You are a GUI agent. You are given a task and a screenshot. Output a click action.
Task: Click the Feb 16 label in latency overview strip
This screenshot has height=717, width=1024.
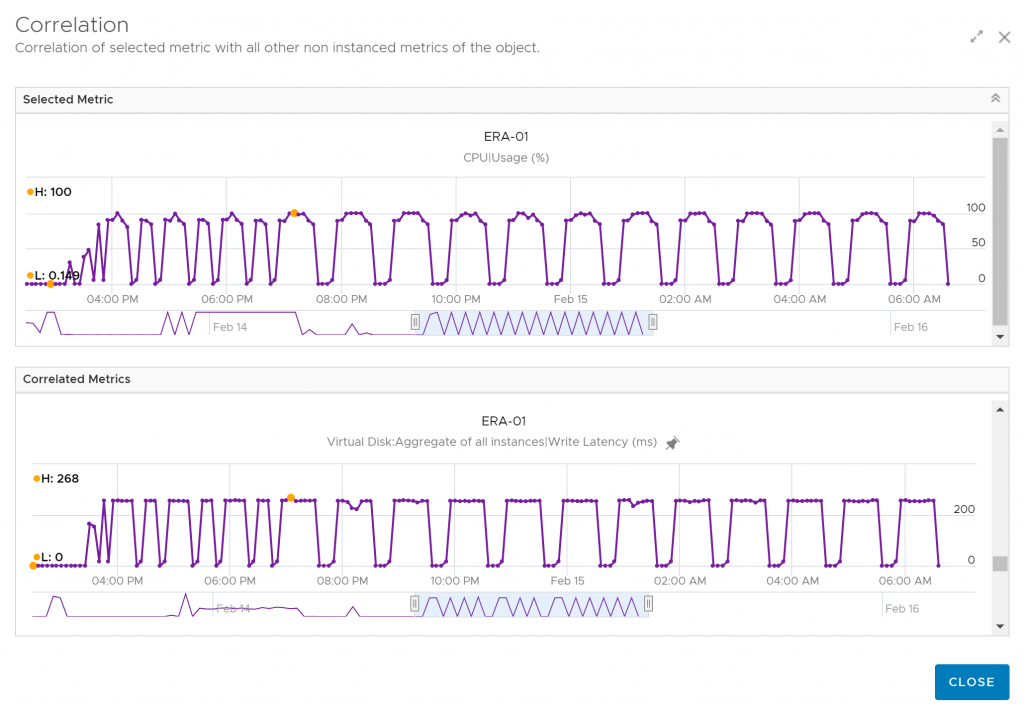coord(902,609)
